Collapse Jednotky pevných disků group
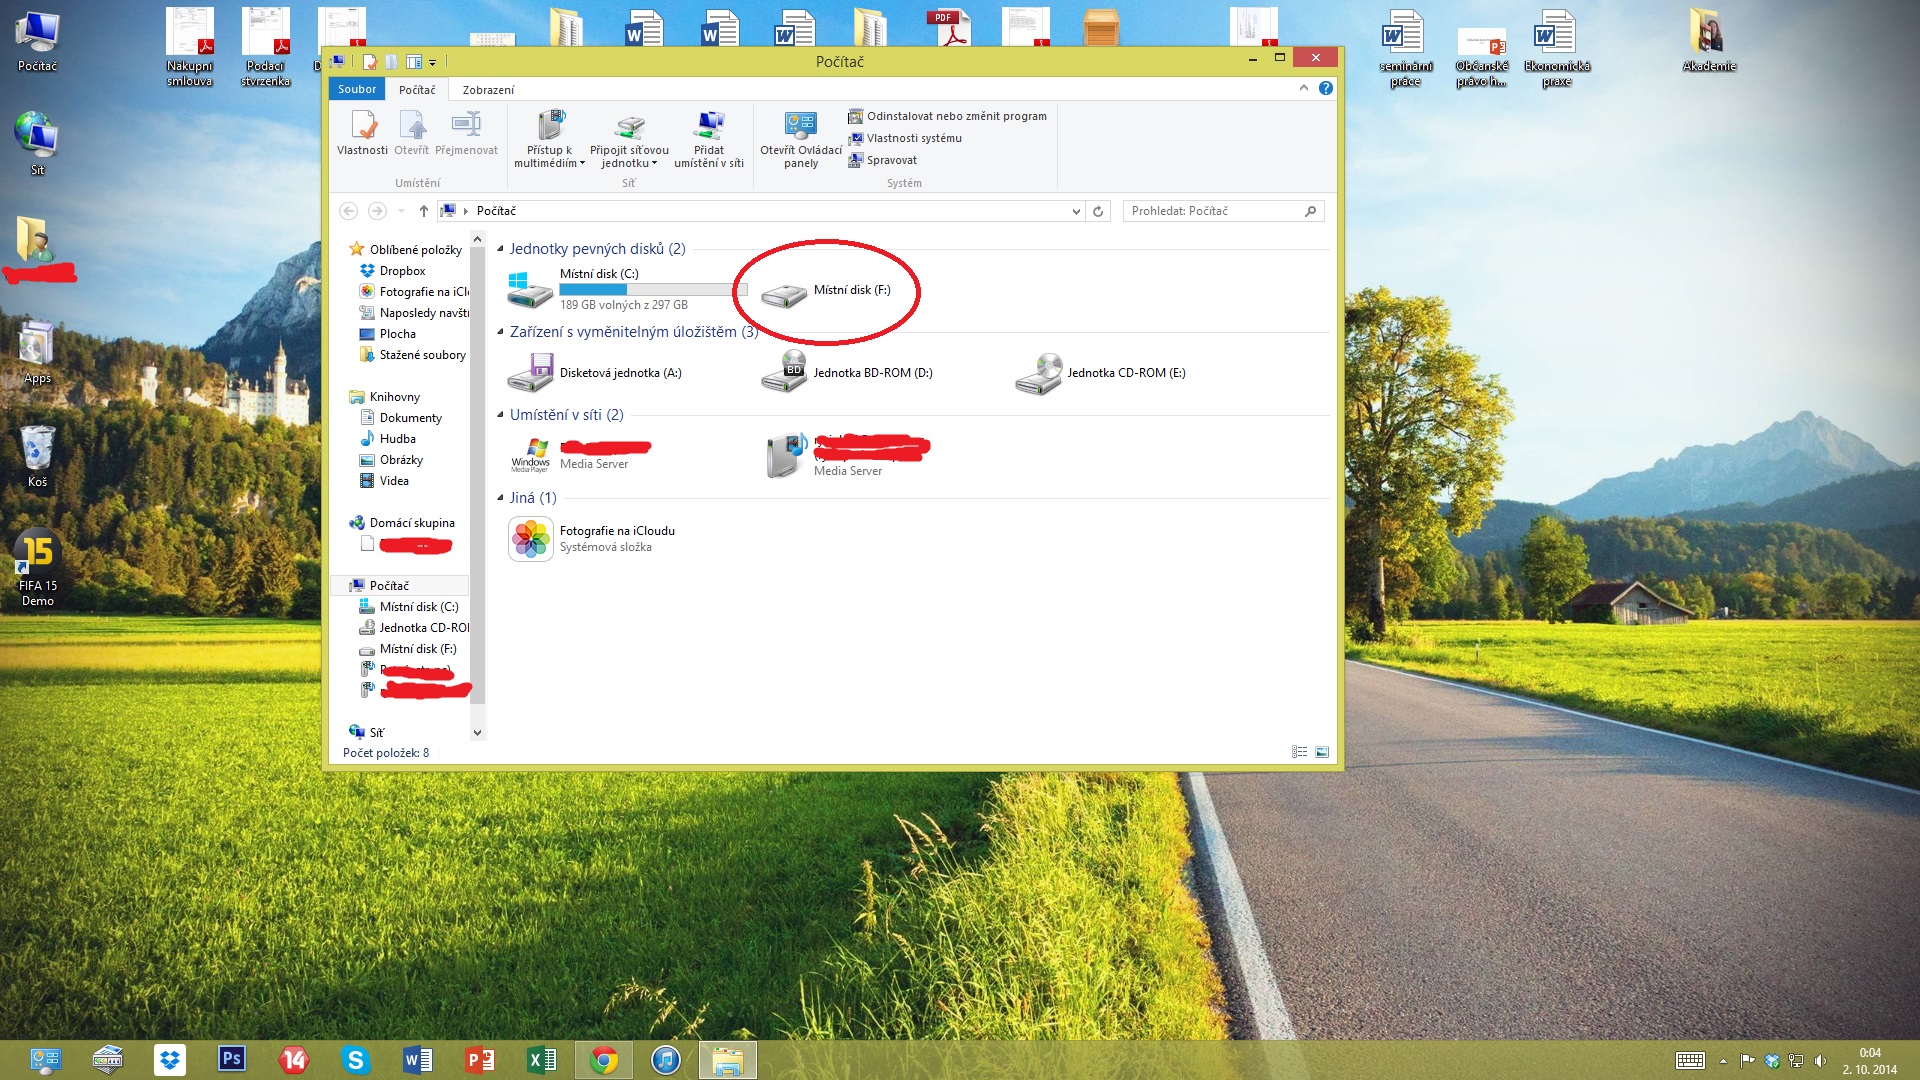The width and height of the screenshot is (1920, 1080). [x=500, y=249]
